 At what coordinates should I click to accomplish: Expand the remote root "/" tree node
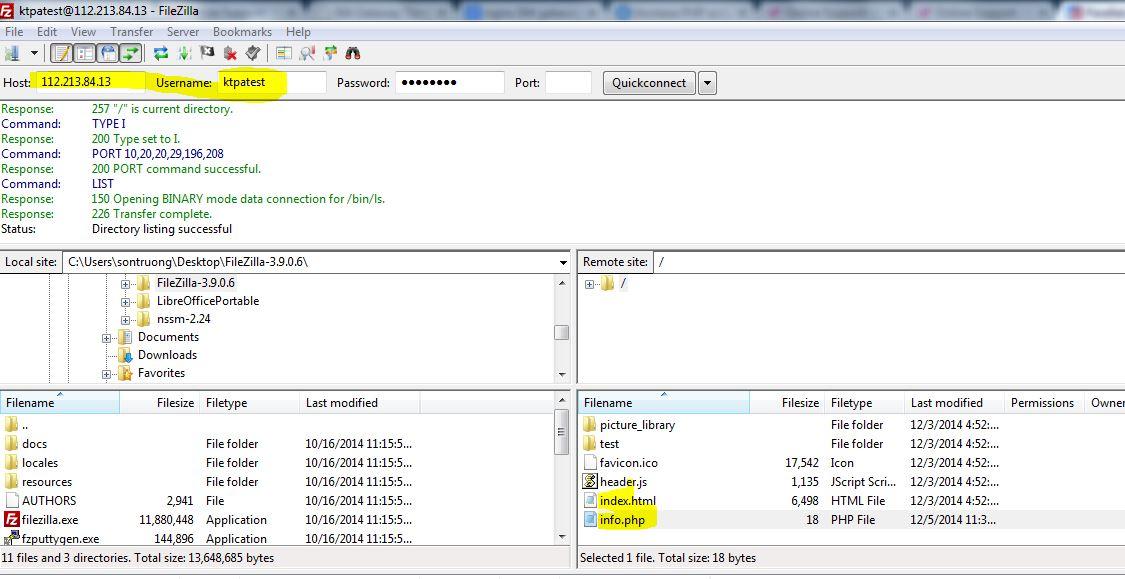pyautogui.click(x=590, y=284)
